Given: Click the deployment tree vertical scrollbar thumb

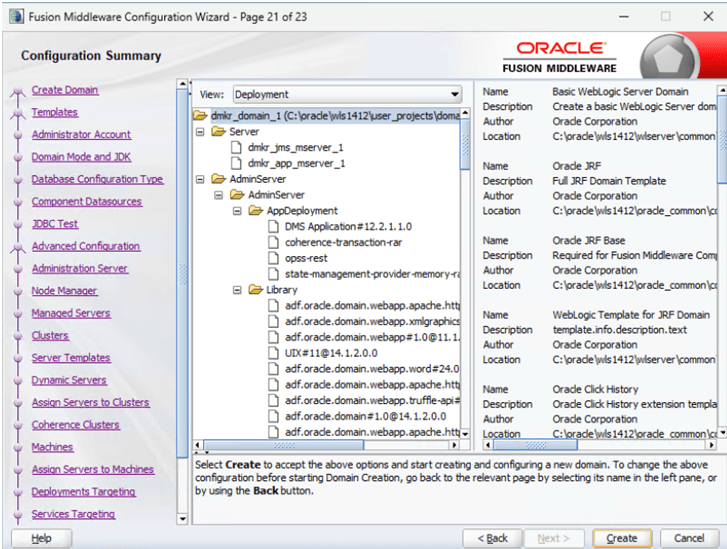Looking at the screenshot, I should 465,144.
